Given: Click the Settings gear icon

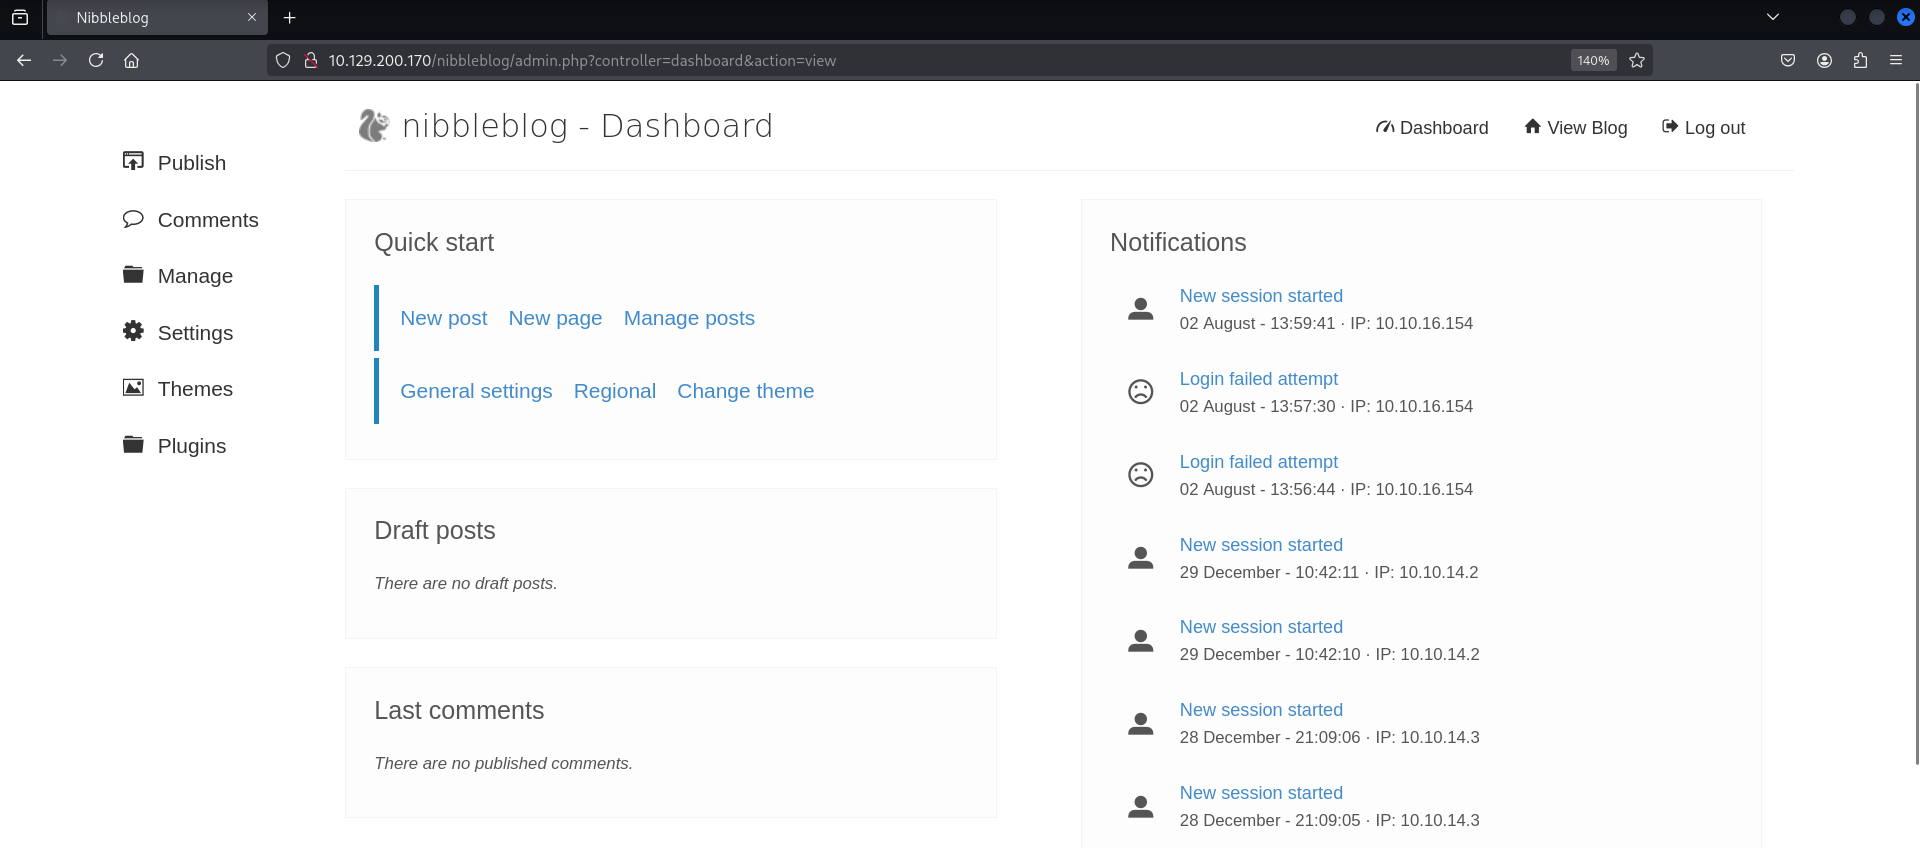Looking at the screenshot, I should [x=133, y=331].
